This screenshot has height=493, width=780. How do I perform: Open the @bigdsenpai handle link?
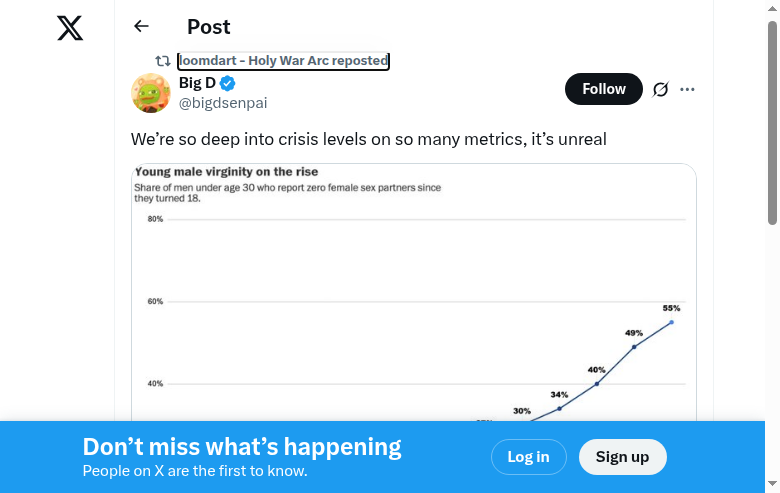223,103
